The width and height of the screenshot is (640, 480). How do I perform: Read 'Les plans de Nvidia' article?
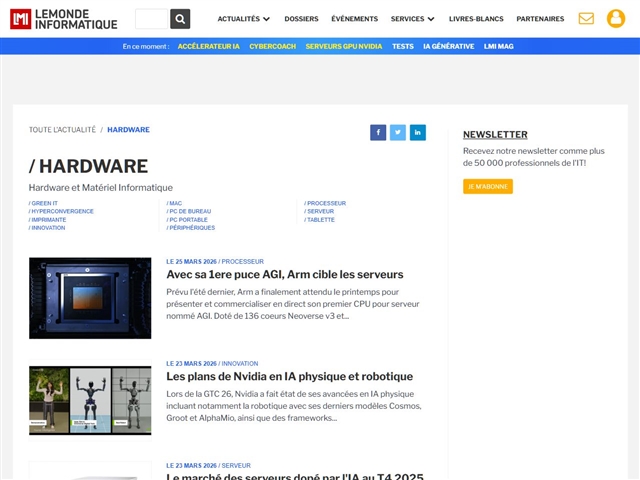(289, 376)
